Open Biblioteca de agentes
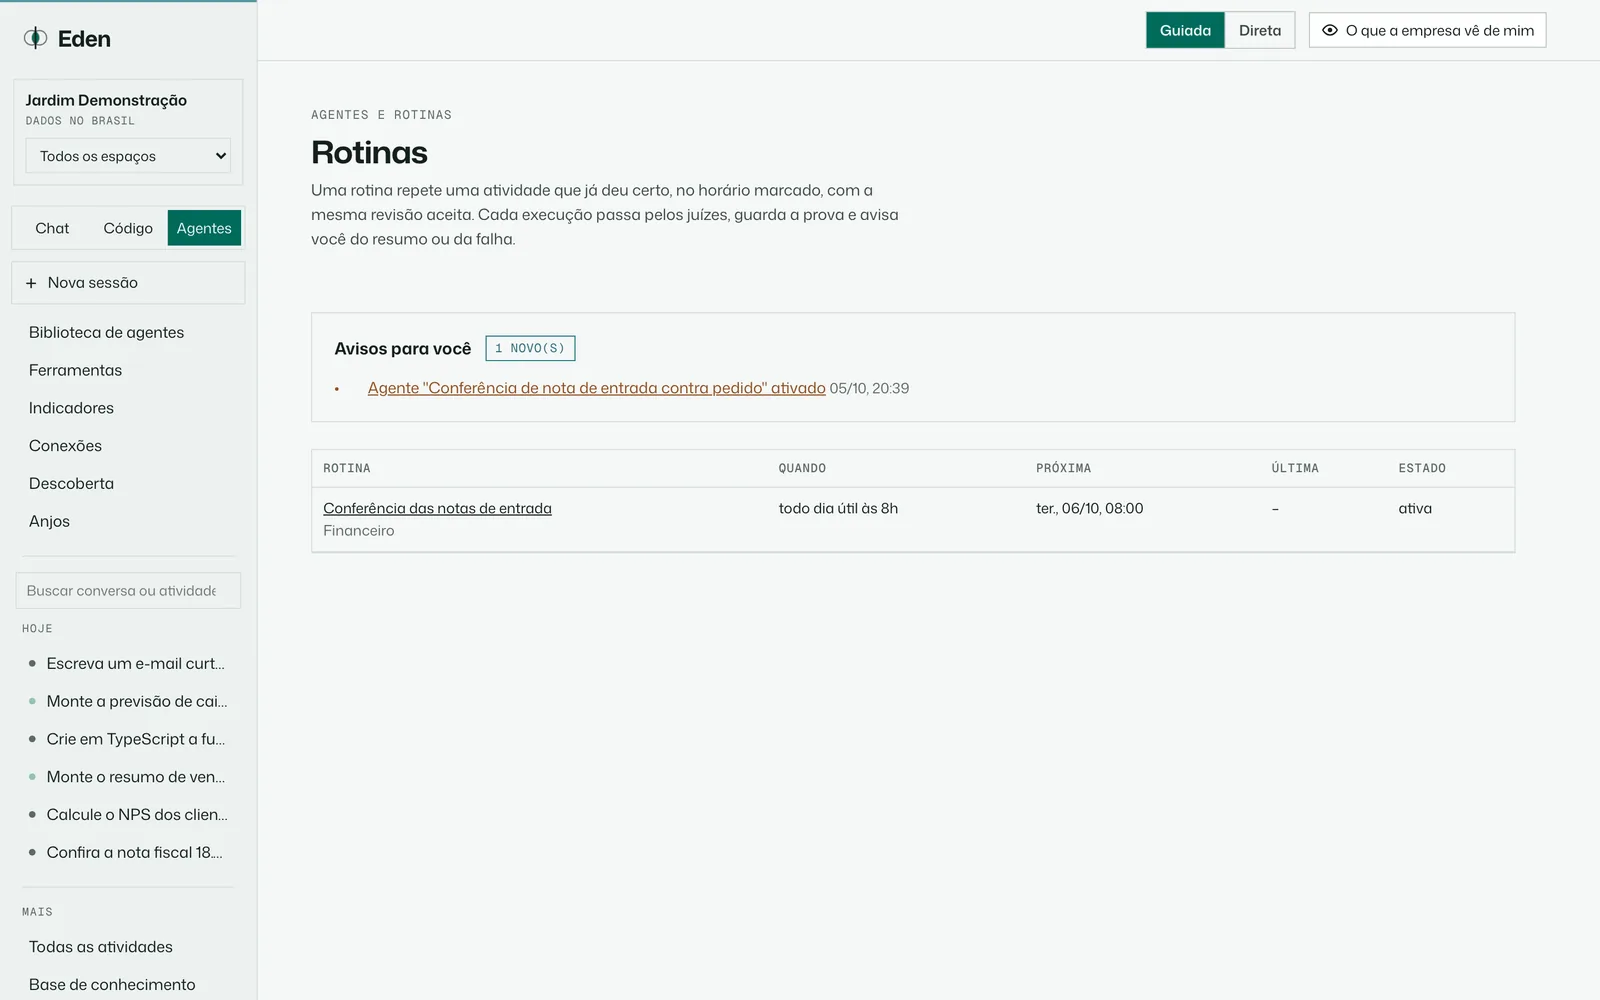Viewport: 1600px width, 1000px height. coord(106,332)
